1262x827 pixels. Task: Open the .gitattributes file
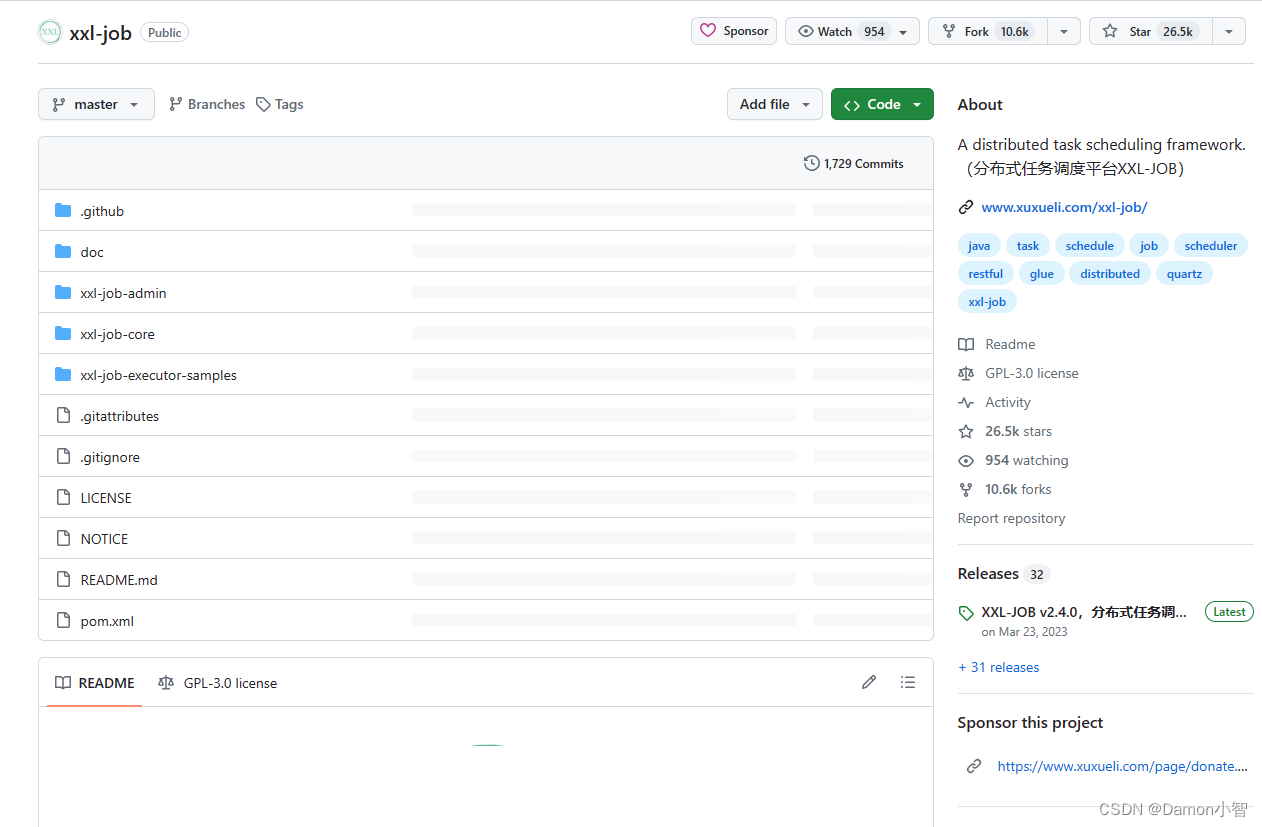(119, 416)
